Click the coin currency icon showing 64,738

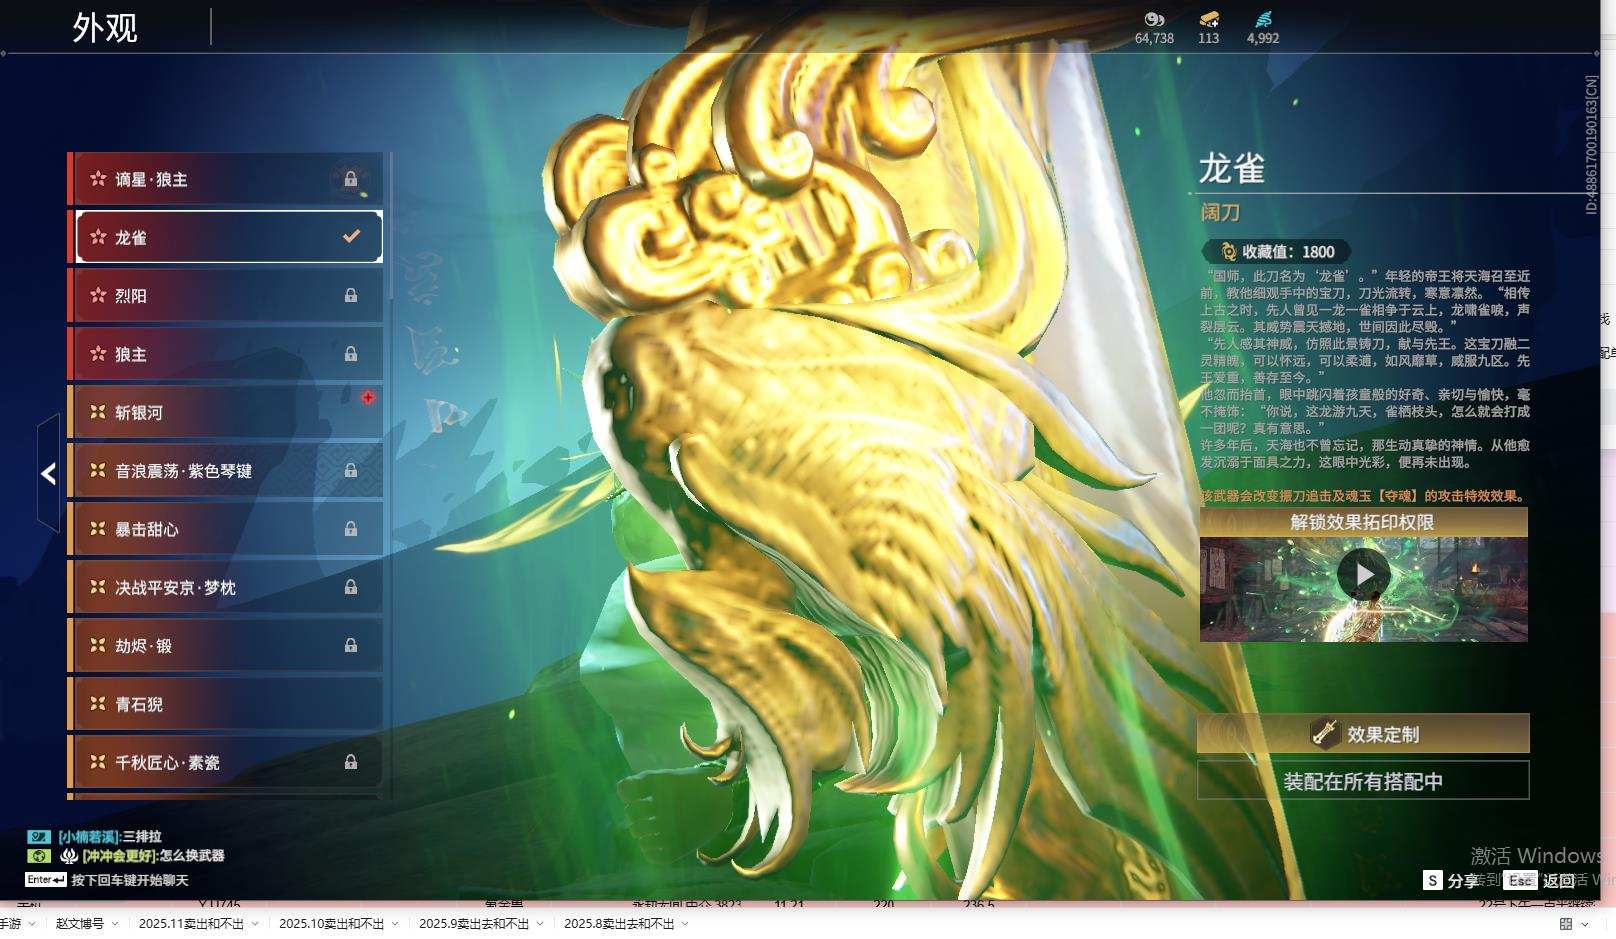[1156, 18]
